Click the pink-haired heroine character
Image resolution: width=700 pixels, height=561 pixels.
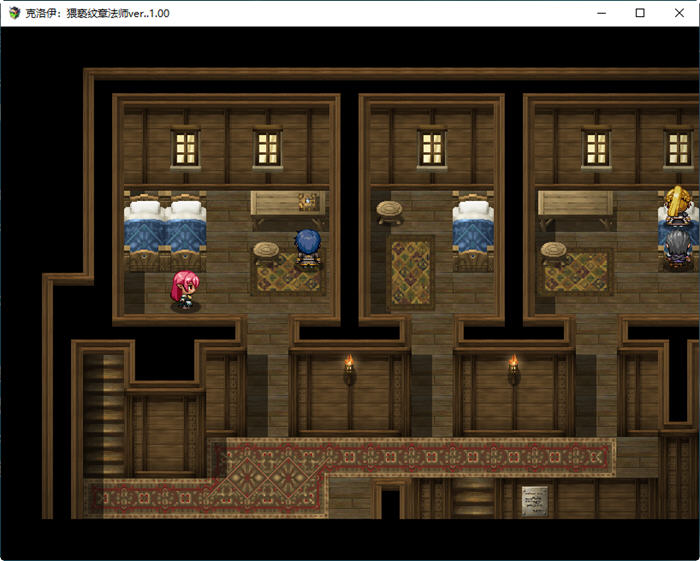[x=185, y=291]
